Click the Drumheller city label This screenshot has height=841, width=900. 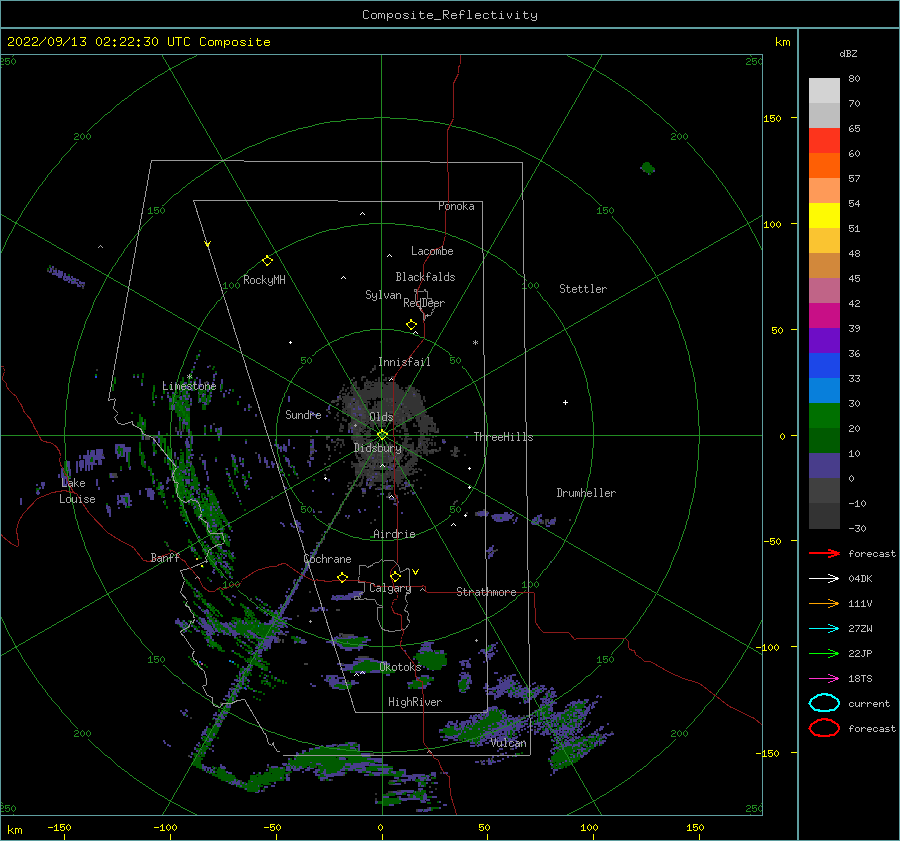586,493
